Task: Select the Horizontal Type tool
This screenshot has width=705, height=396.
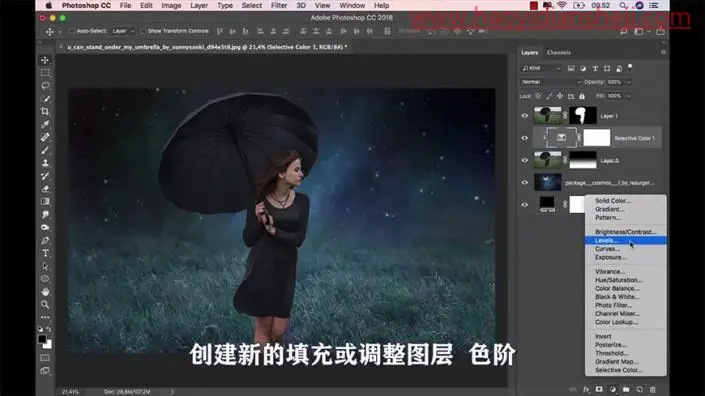Action: point(45,253)
